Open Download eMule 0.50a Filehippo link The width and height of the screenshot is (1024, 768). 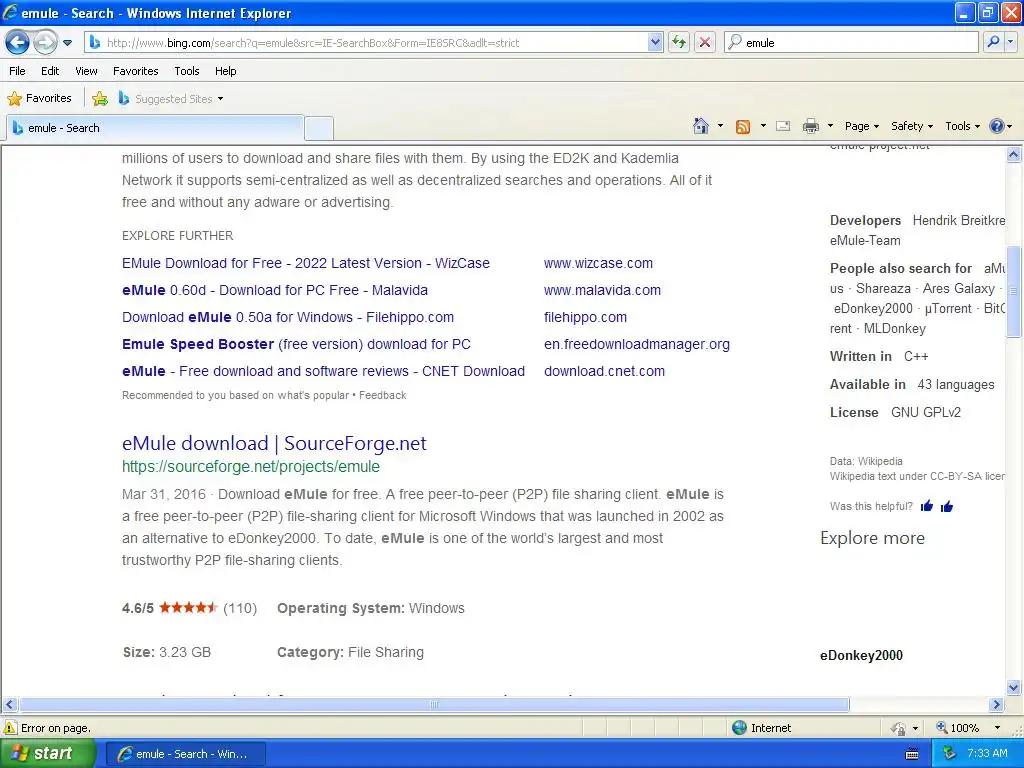[x=288, y=317]
